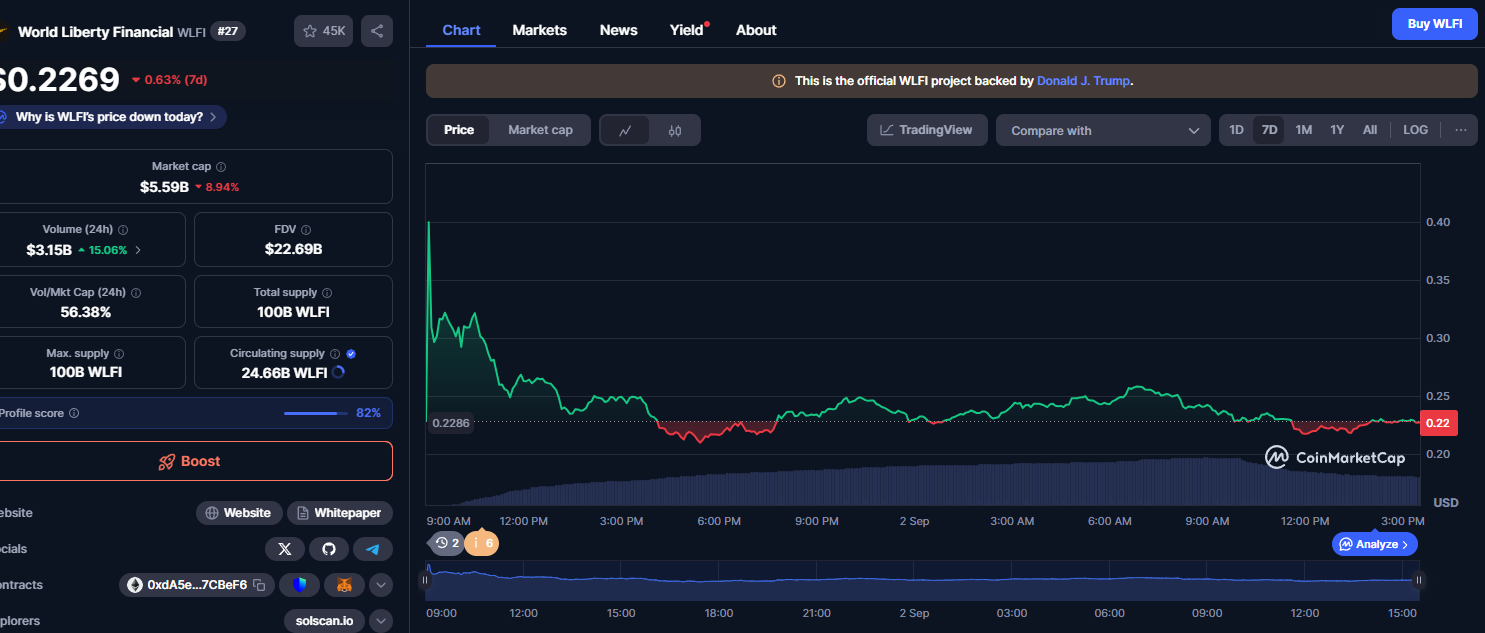Show Profile score info icon
The image size is (1485, 633).
point(74,413)
